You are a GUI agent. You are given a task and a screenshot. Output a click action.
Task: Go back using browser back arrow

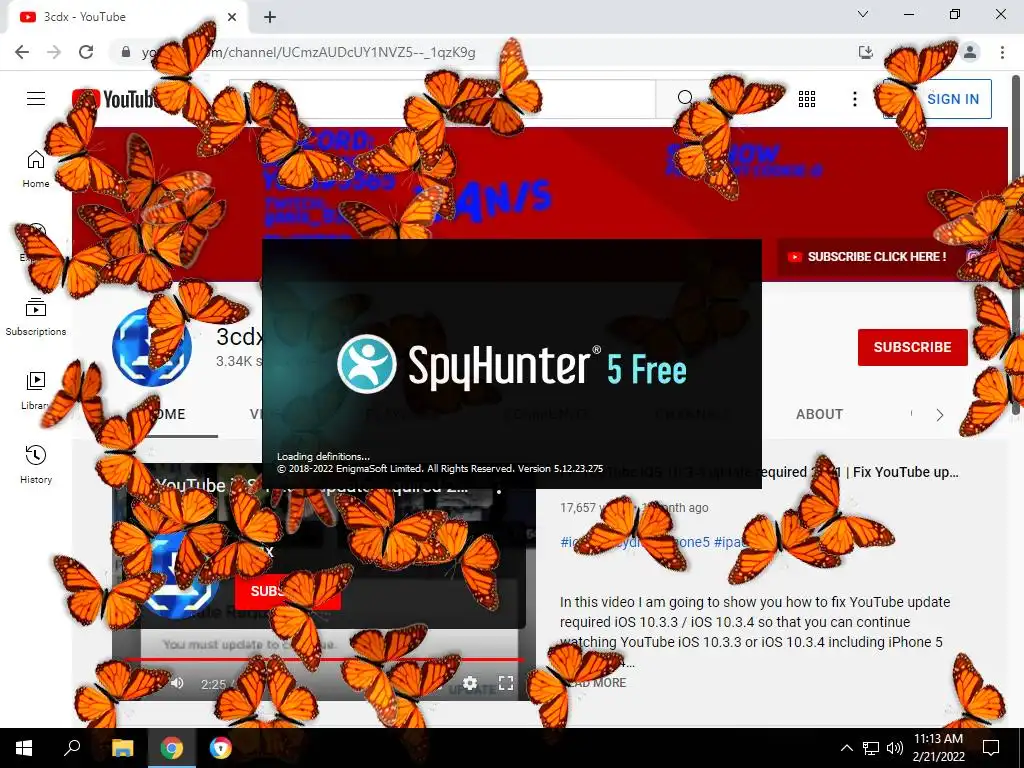pos(22,52)
